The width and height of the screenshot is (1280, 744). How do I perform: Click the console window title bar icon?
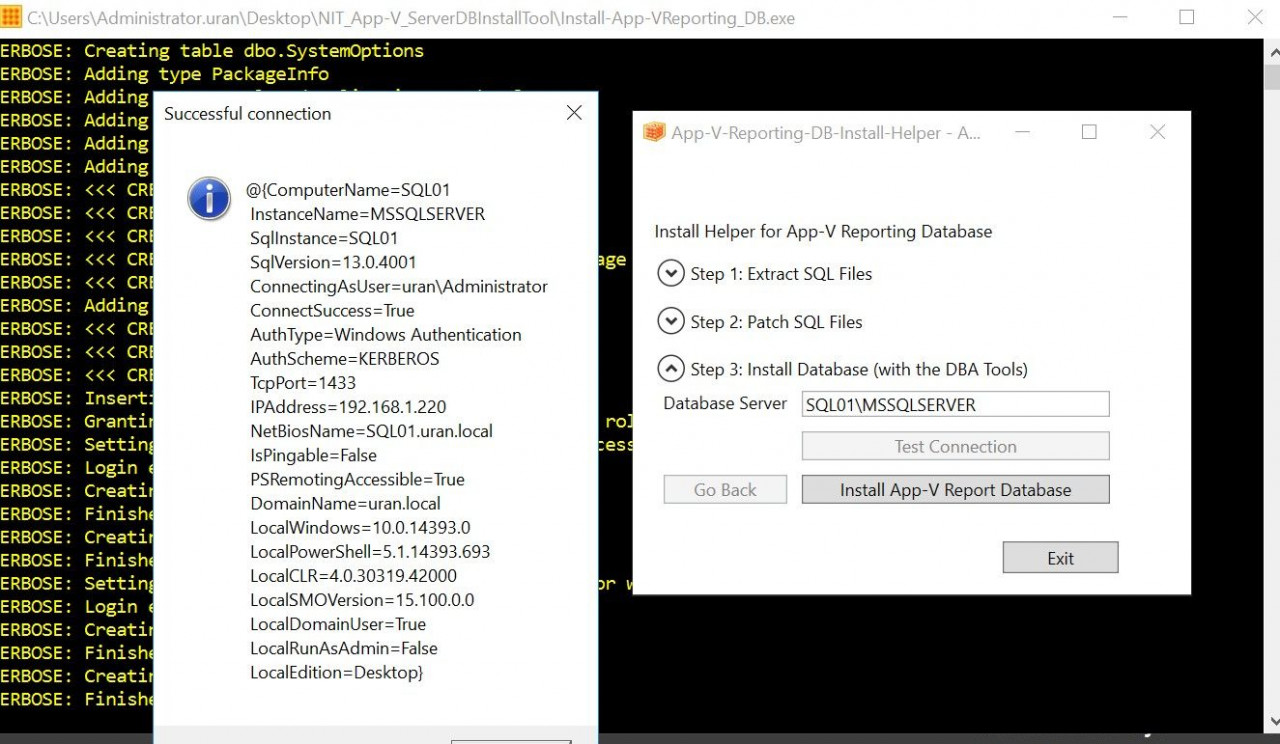pos(12,17)
